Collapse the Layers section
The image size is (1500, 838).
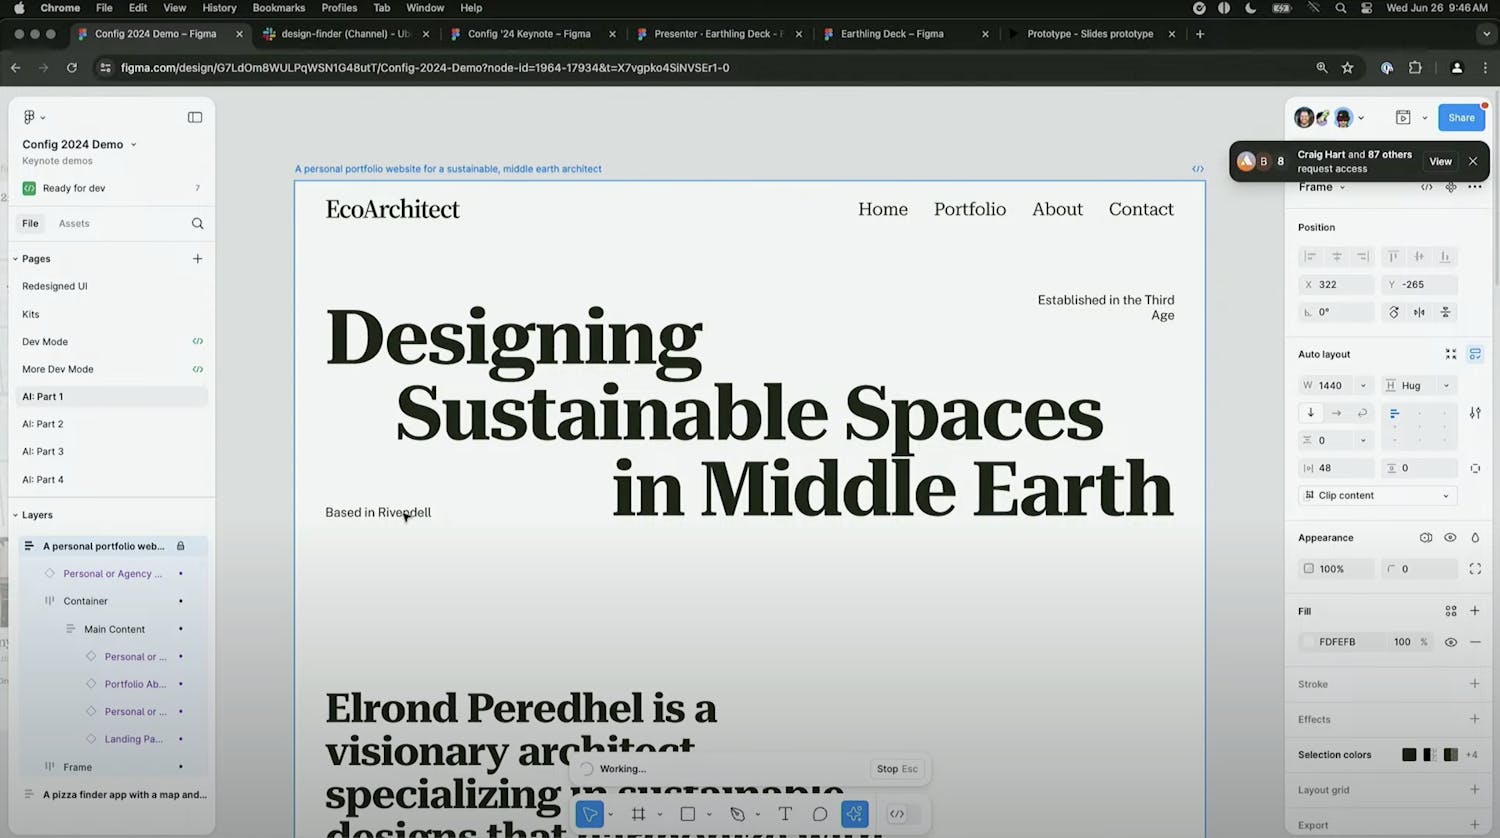click(16, 515)
